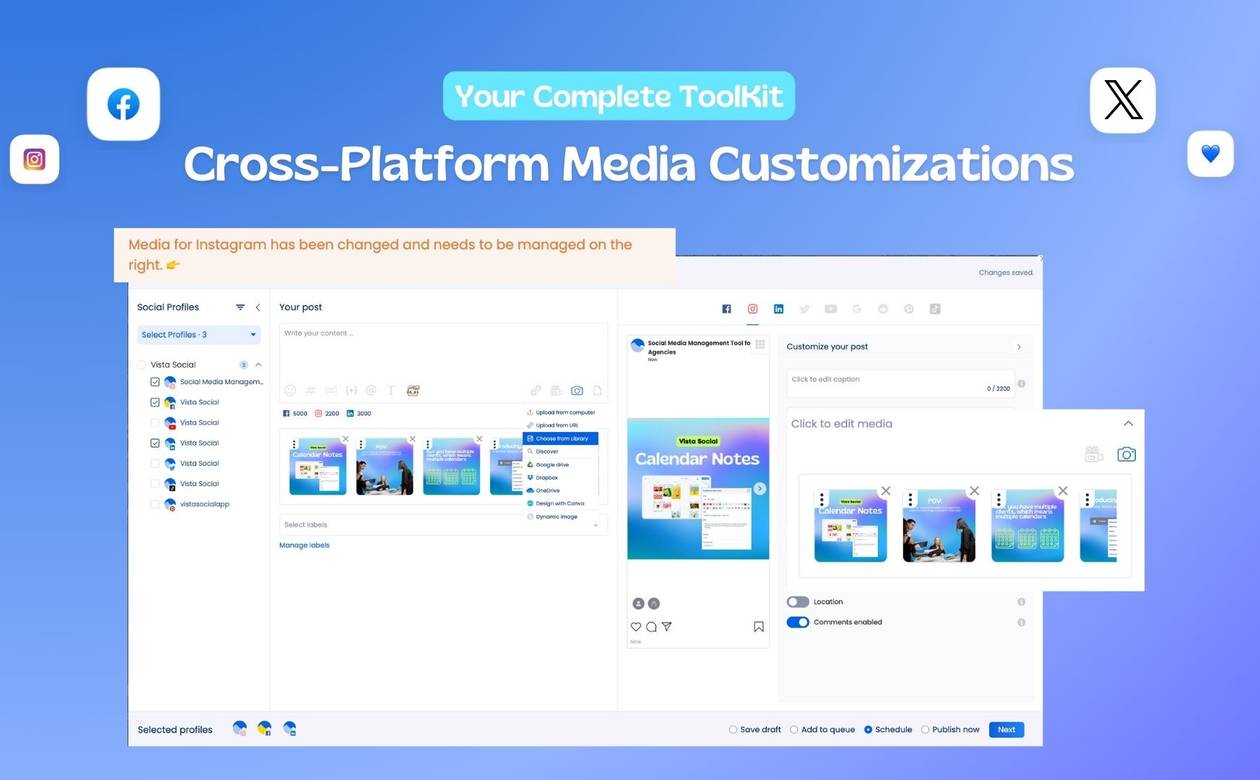Select Choose from library

tap(560, 438)
